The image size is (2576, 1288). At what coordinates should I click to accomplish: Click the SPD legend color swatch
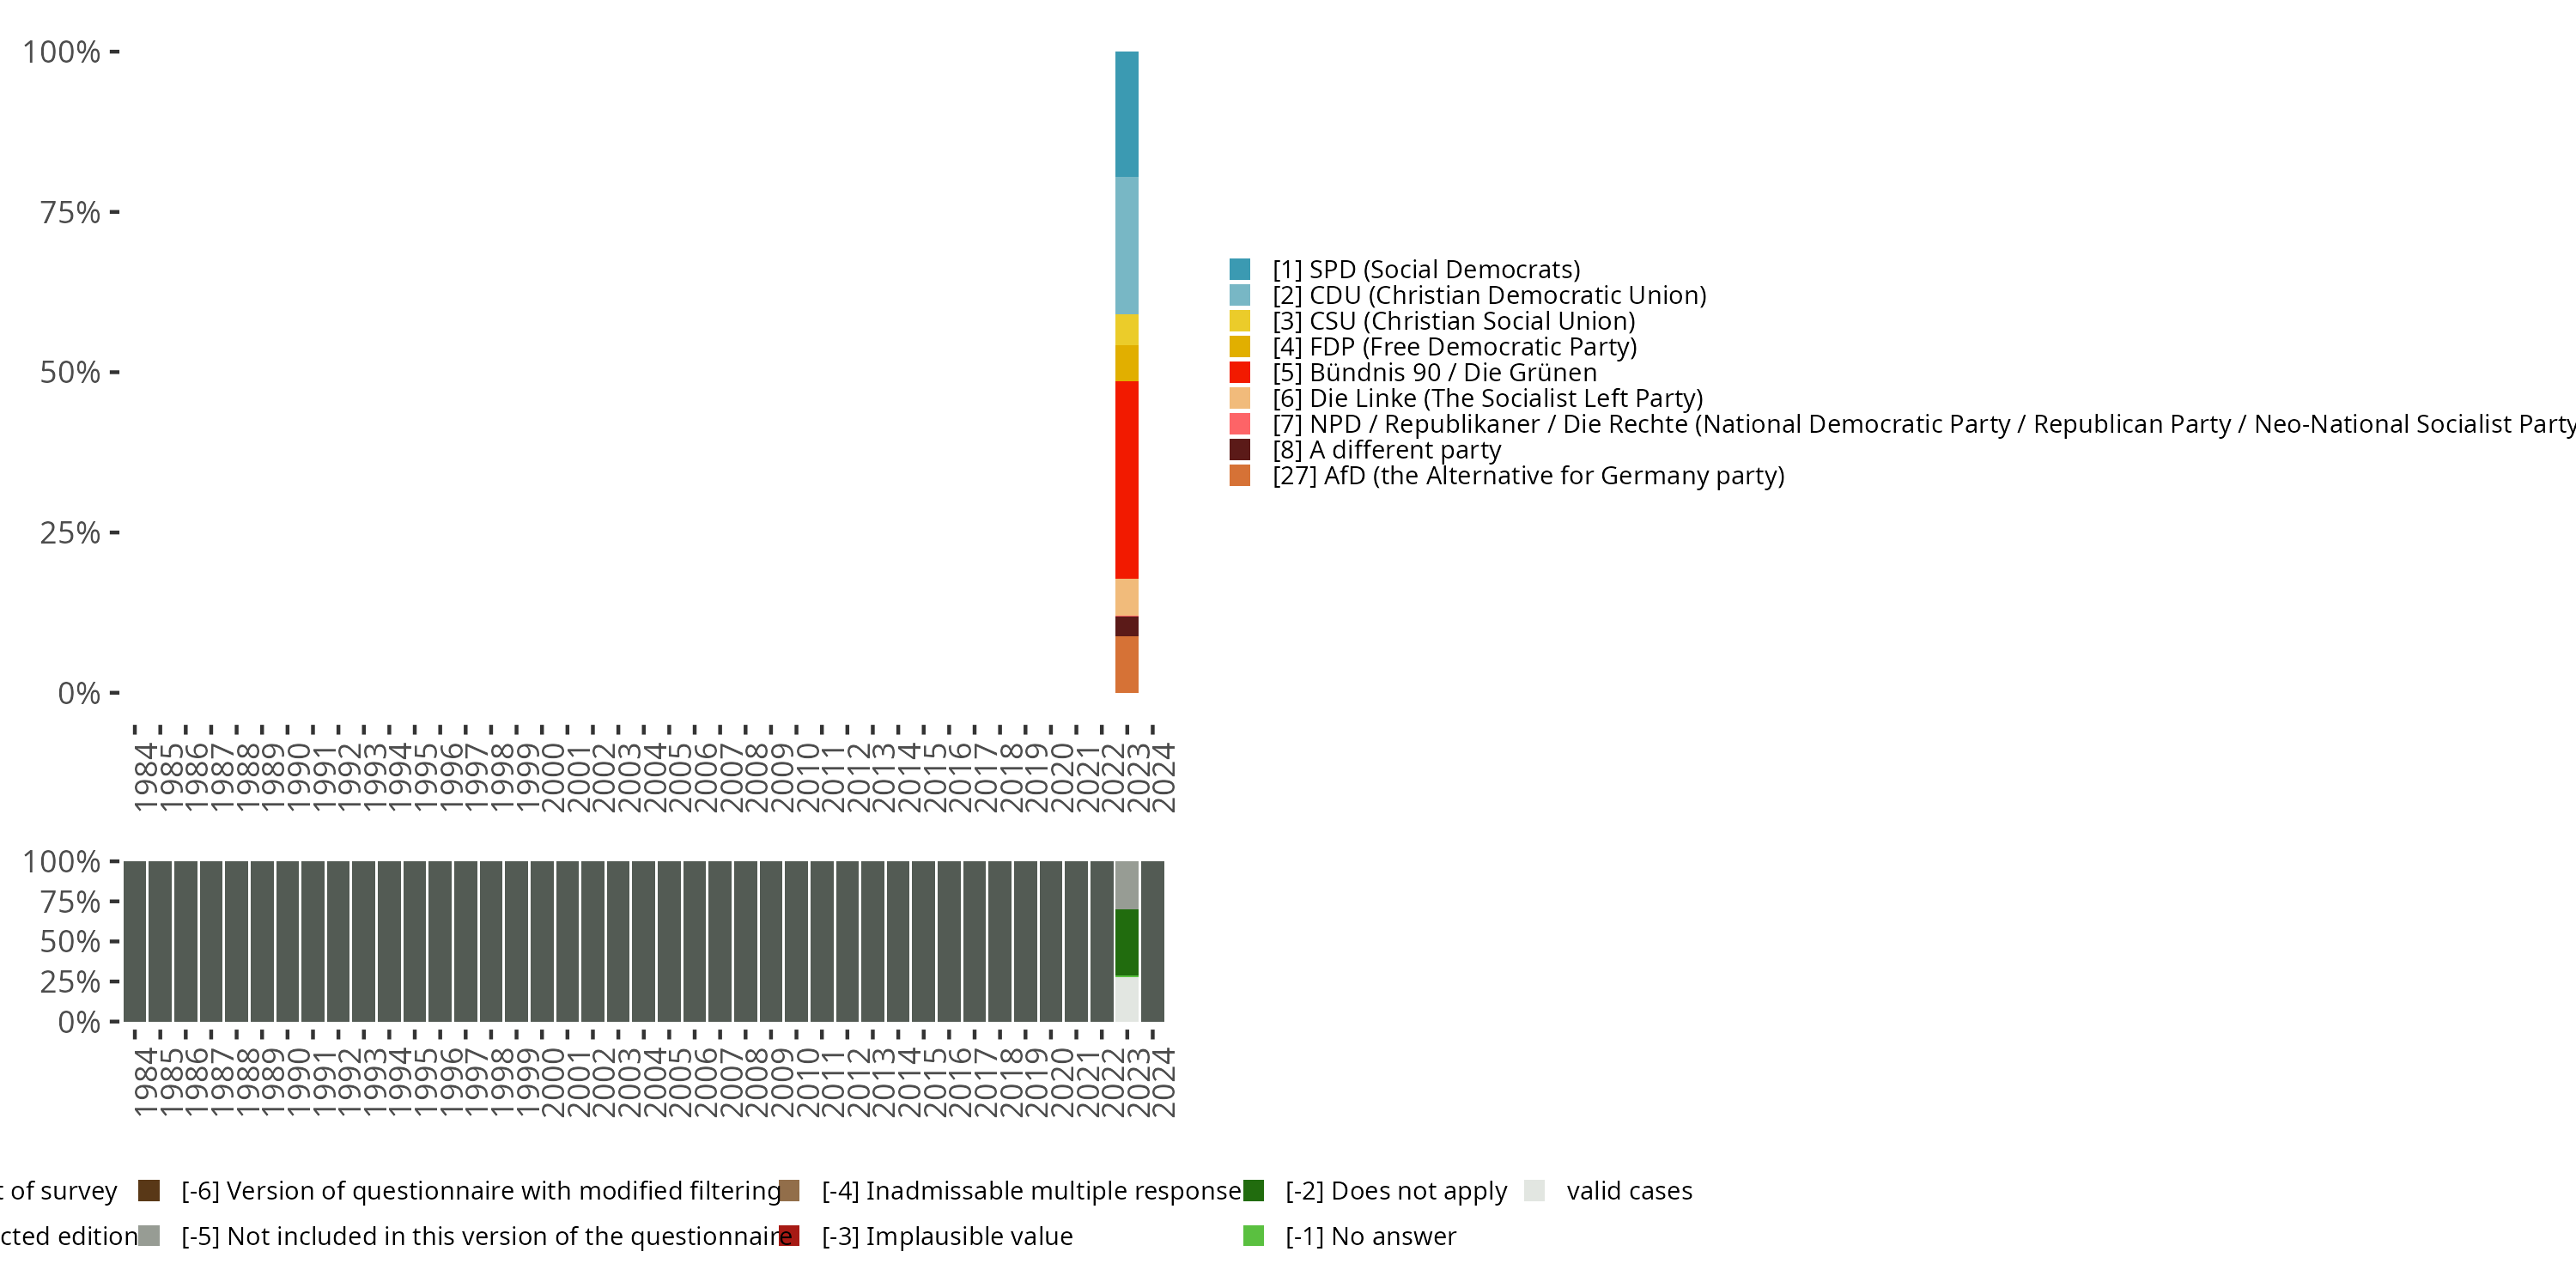1239,269
